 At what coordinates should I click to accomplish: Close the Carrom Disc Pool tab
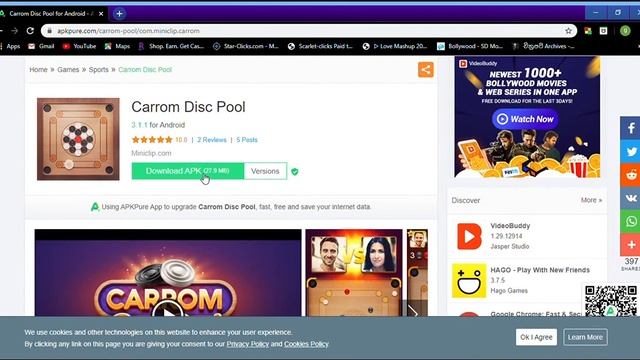click(x=101, y=13)
